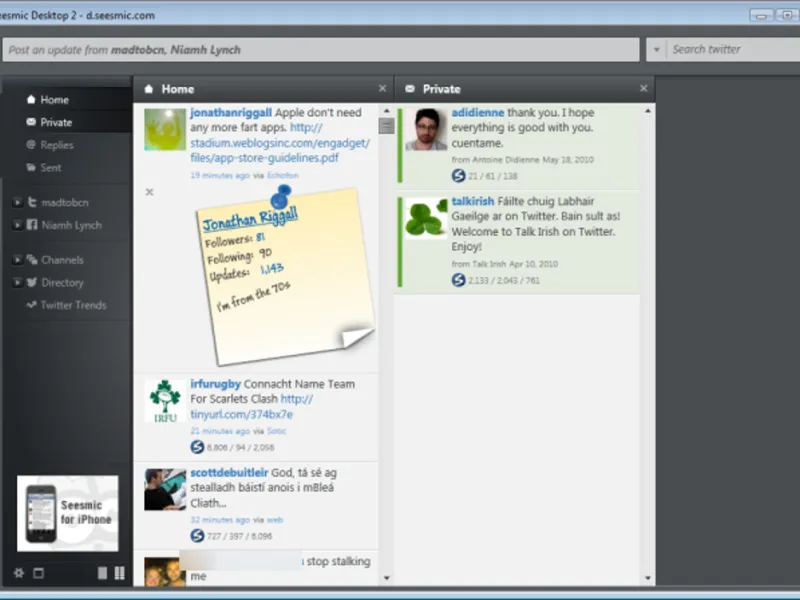Click talkirish's shamrock avatar
This screenshot has width=800, height=600.
(426, 218)
